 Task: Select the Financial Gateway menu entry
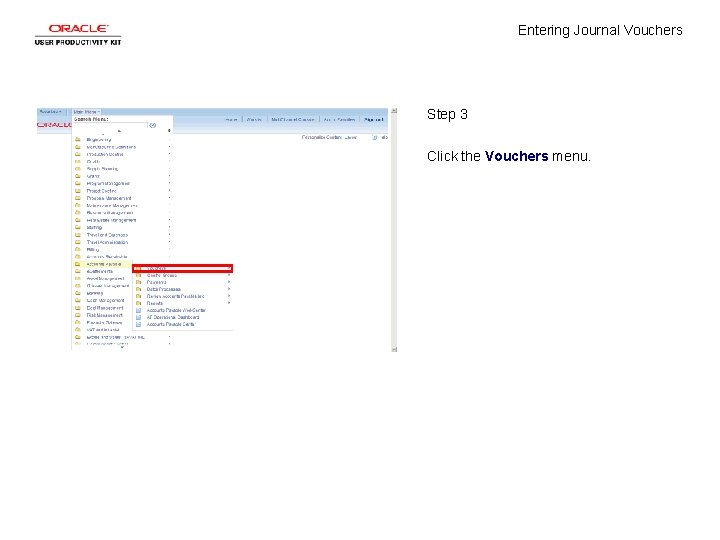click(x=104, y=322)
